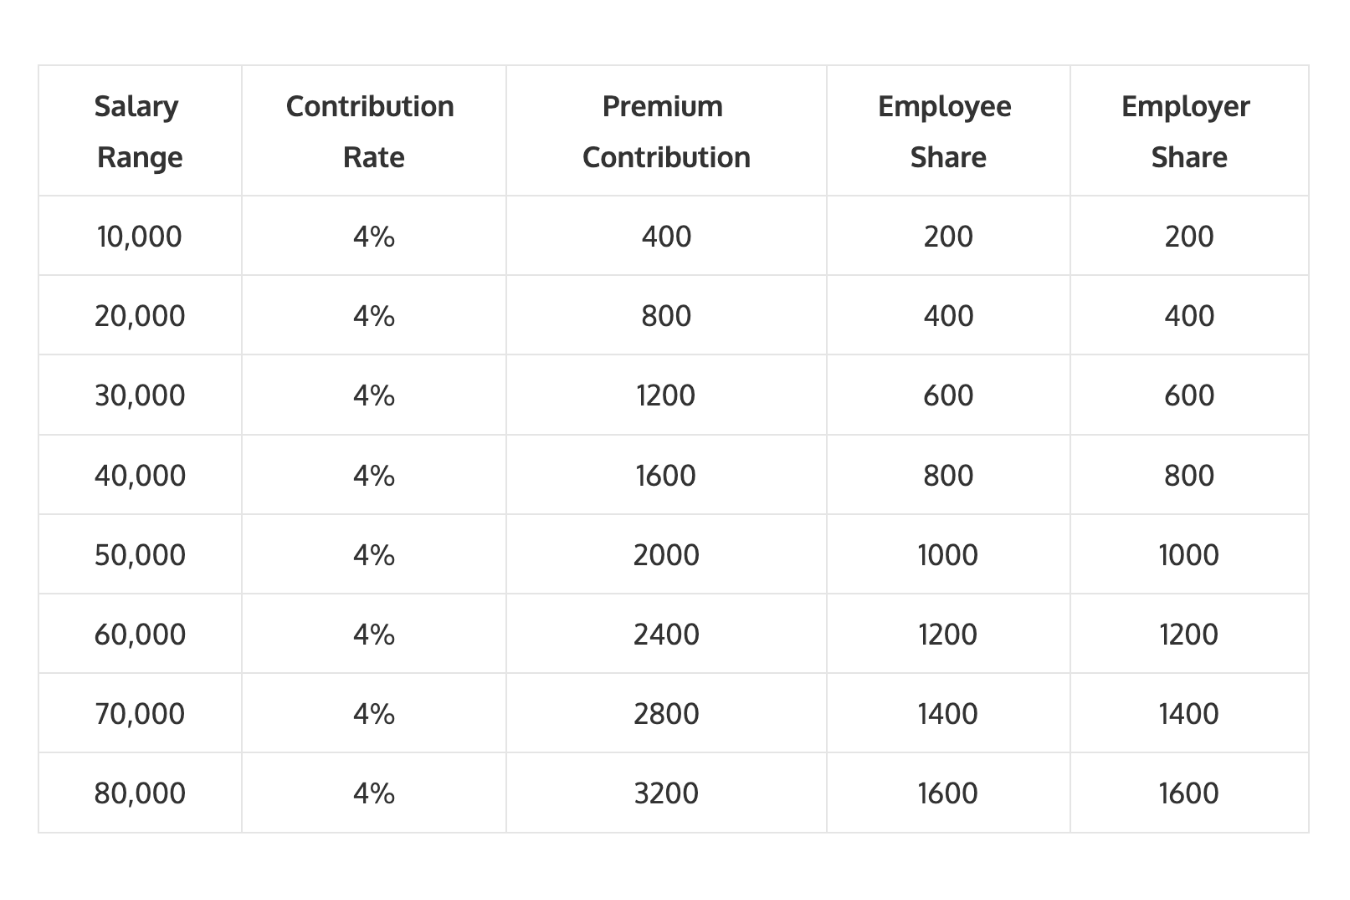Click the 30,000 salary range cell
The image size is (1350, 900).
139,395
